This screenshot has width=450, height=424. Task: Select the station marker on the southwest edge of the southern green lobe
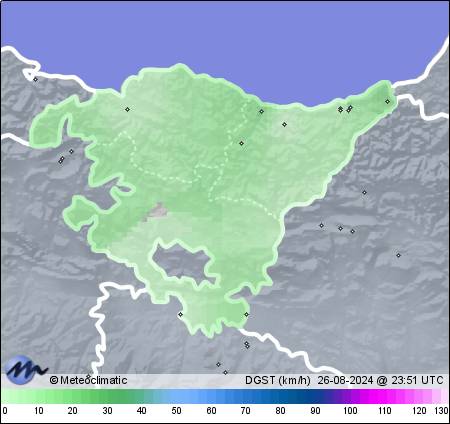pyautogui.click(x=180, y=314)
